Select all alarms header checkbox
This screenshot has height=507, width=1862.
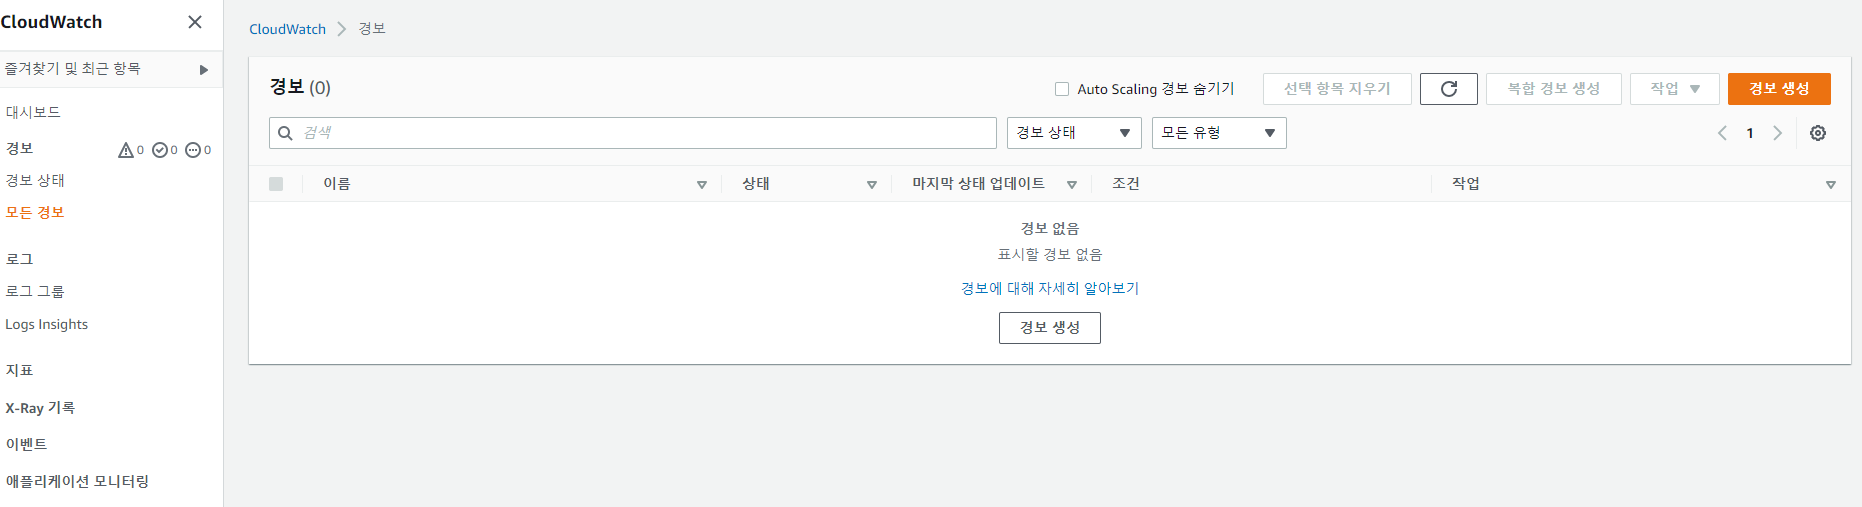point(276,184)
